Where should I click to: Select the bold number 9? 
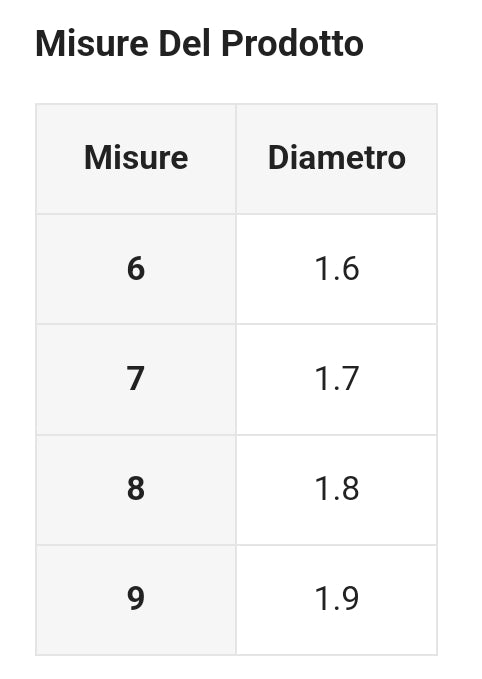pos(136,599)
